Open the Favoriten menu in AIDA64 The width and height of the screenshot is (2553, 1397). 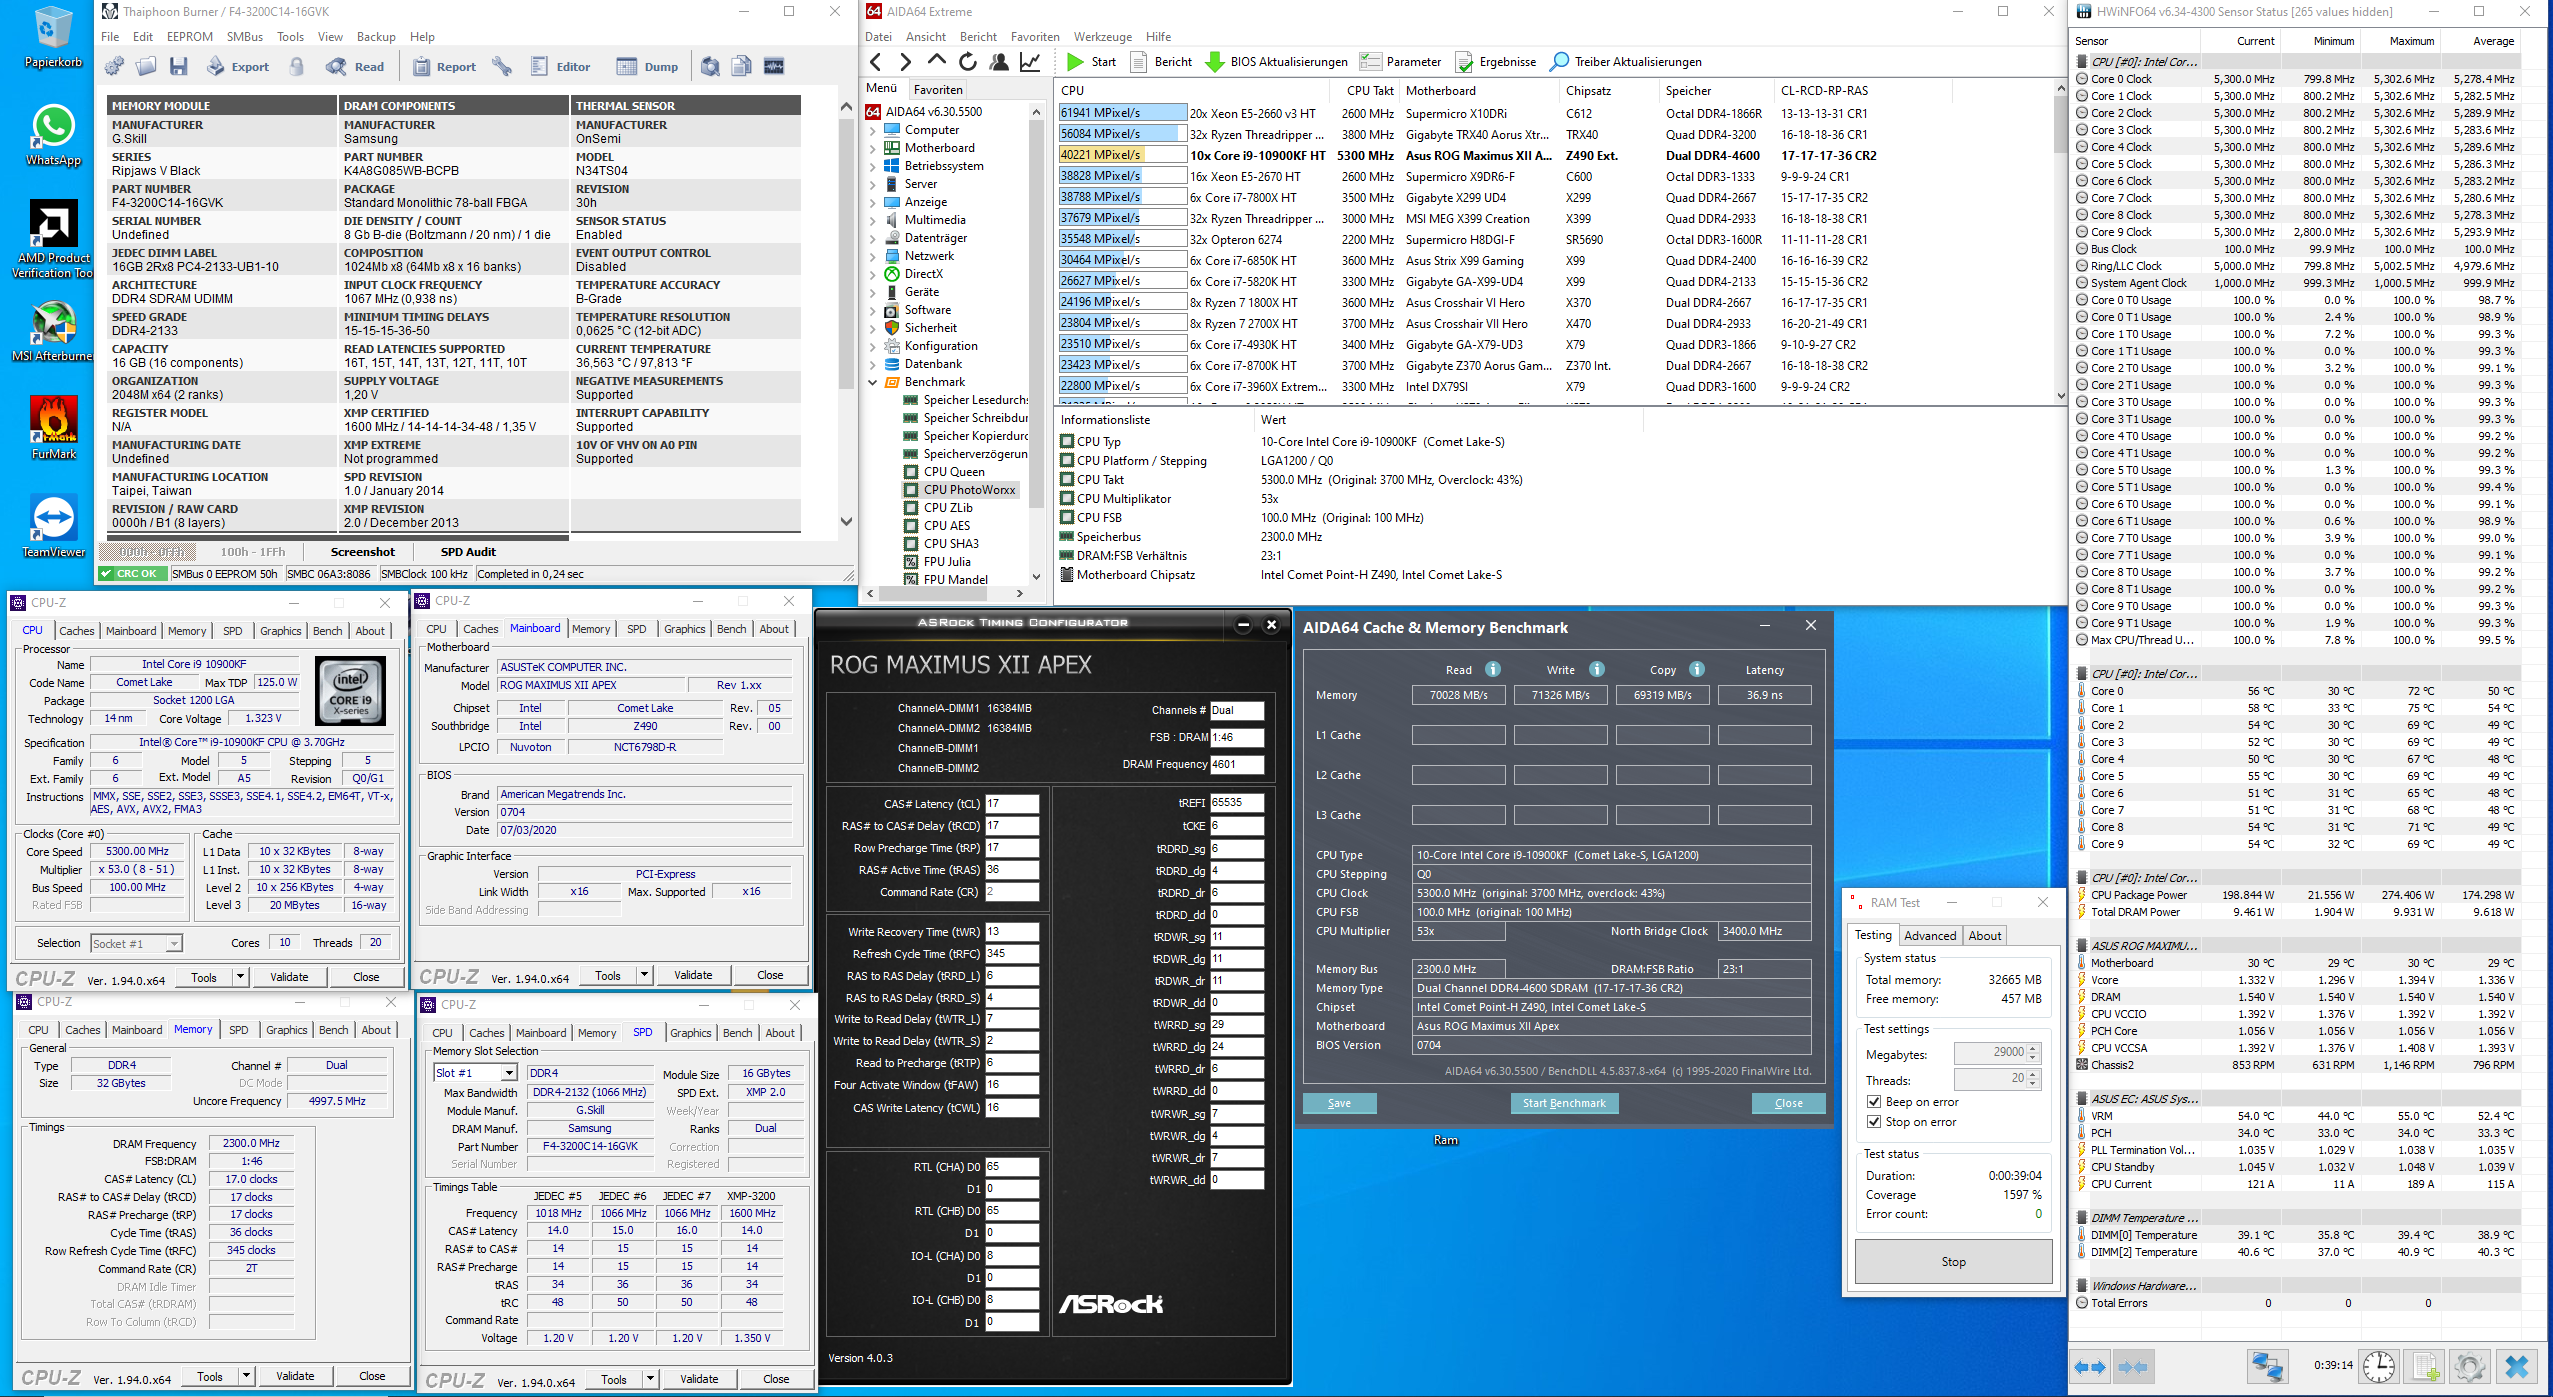pyautogui.click(x=1034, y=37)
